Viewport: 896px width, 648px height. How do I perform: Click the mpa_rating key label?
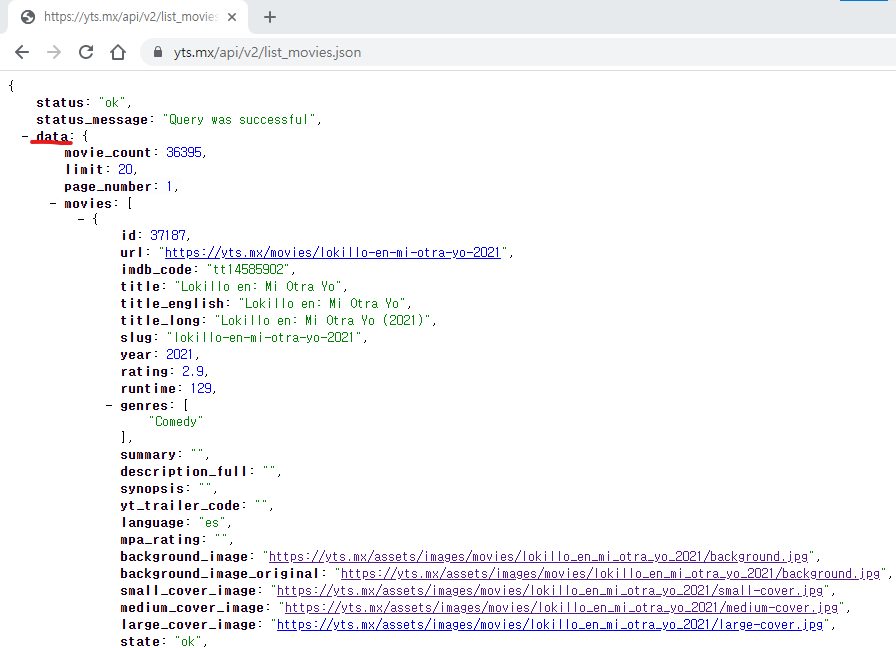[160, 539]
